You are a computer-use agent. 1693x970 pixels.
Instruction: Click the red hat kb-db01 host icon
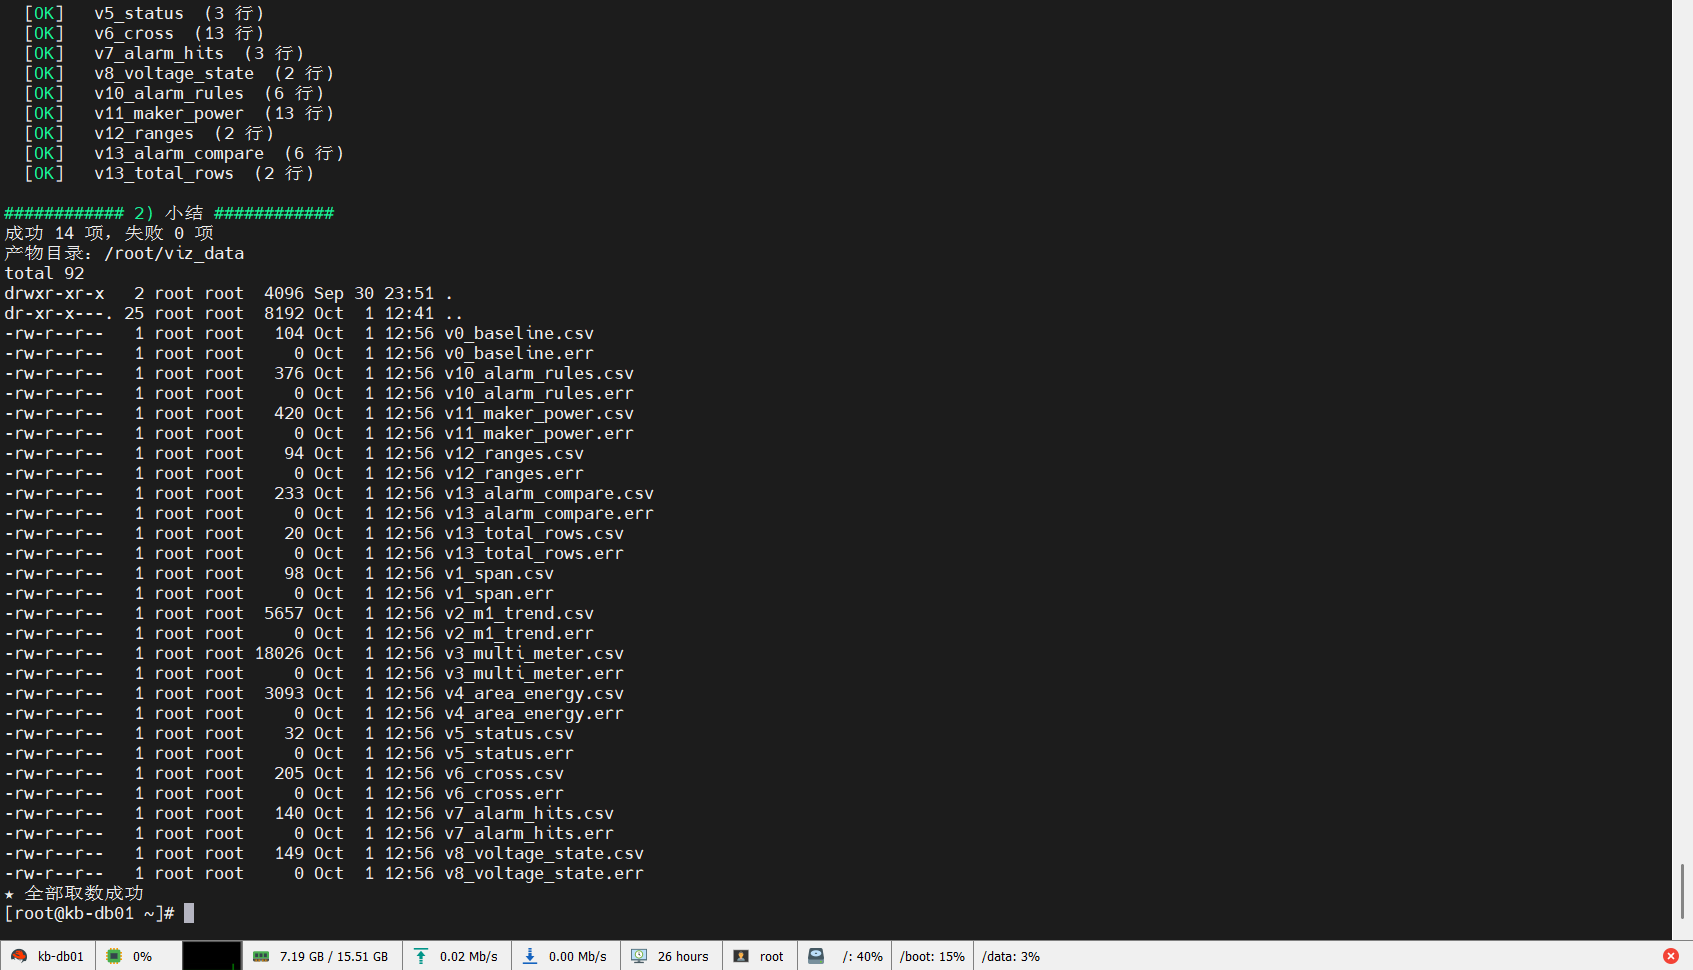pyautogui.click(x=19, y=956)
